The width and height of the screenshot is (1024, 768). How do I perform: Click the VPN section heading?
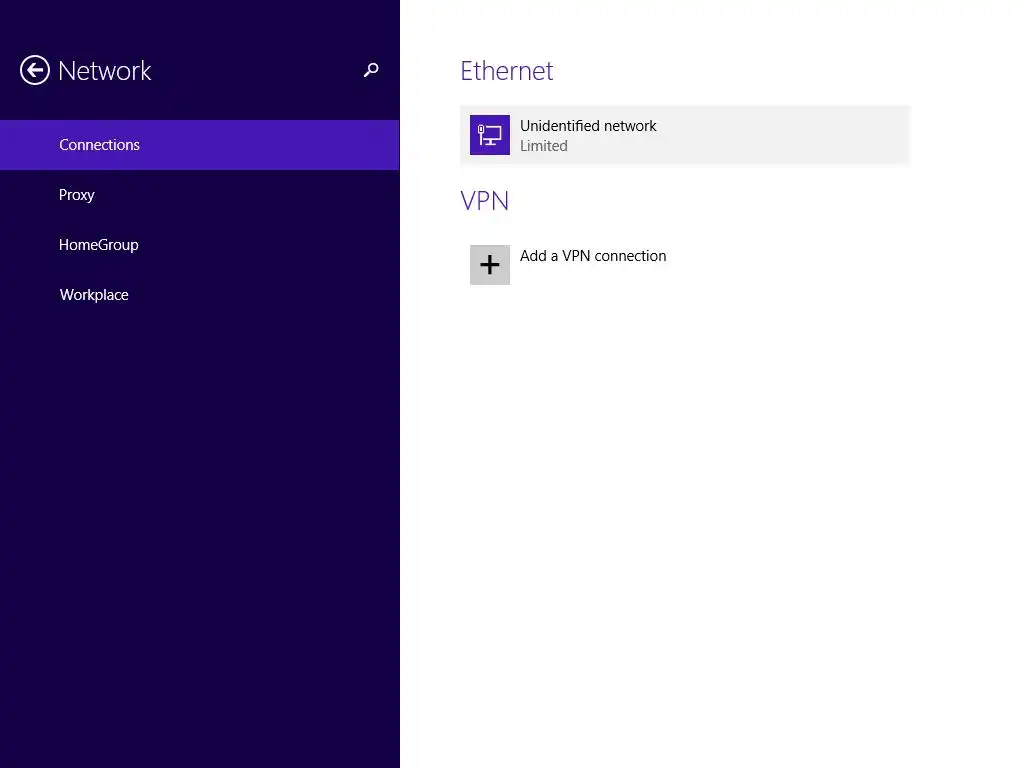pyautogui.click(x=485, y=201)
